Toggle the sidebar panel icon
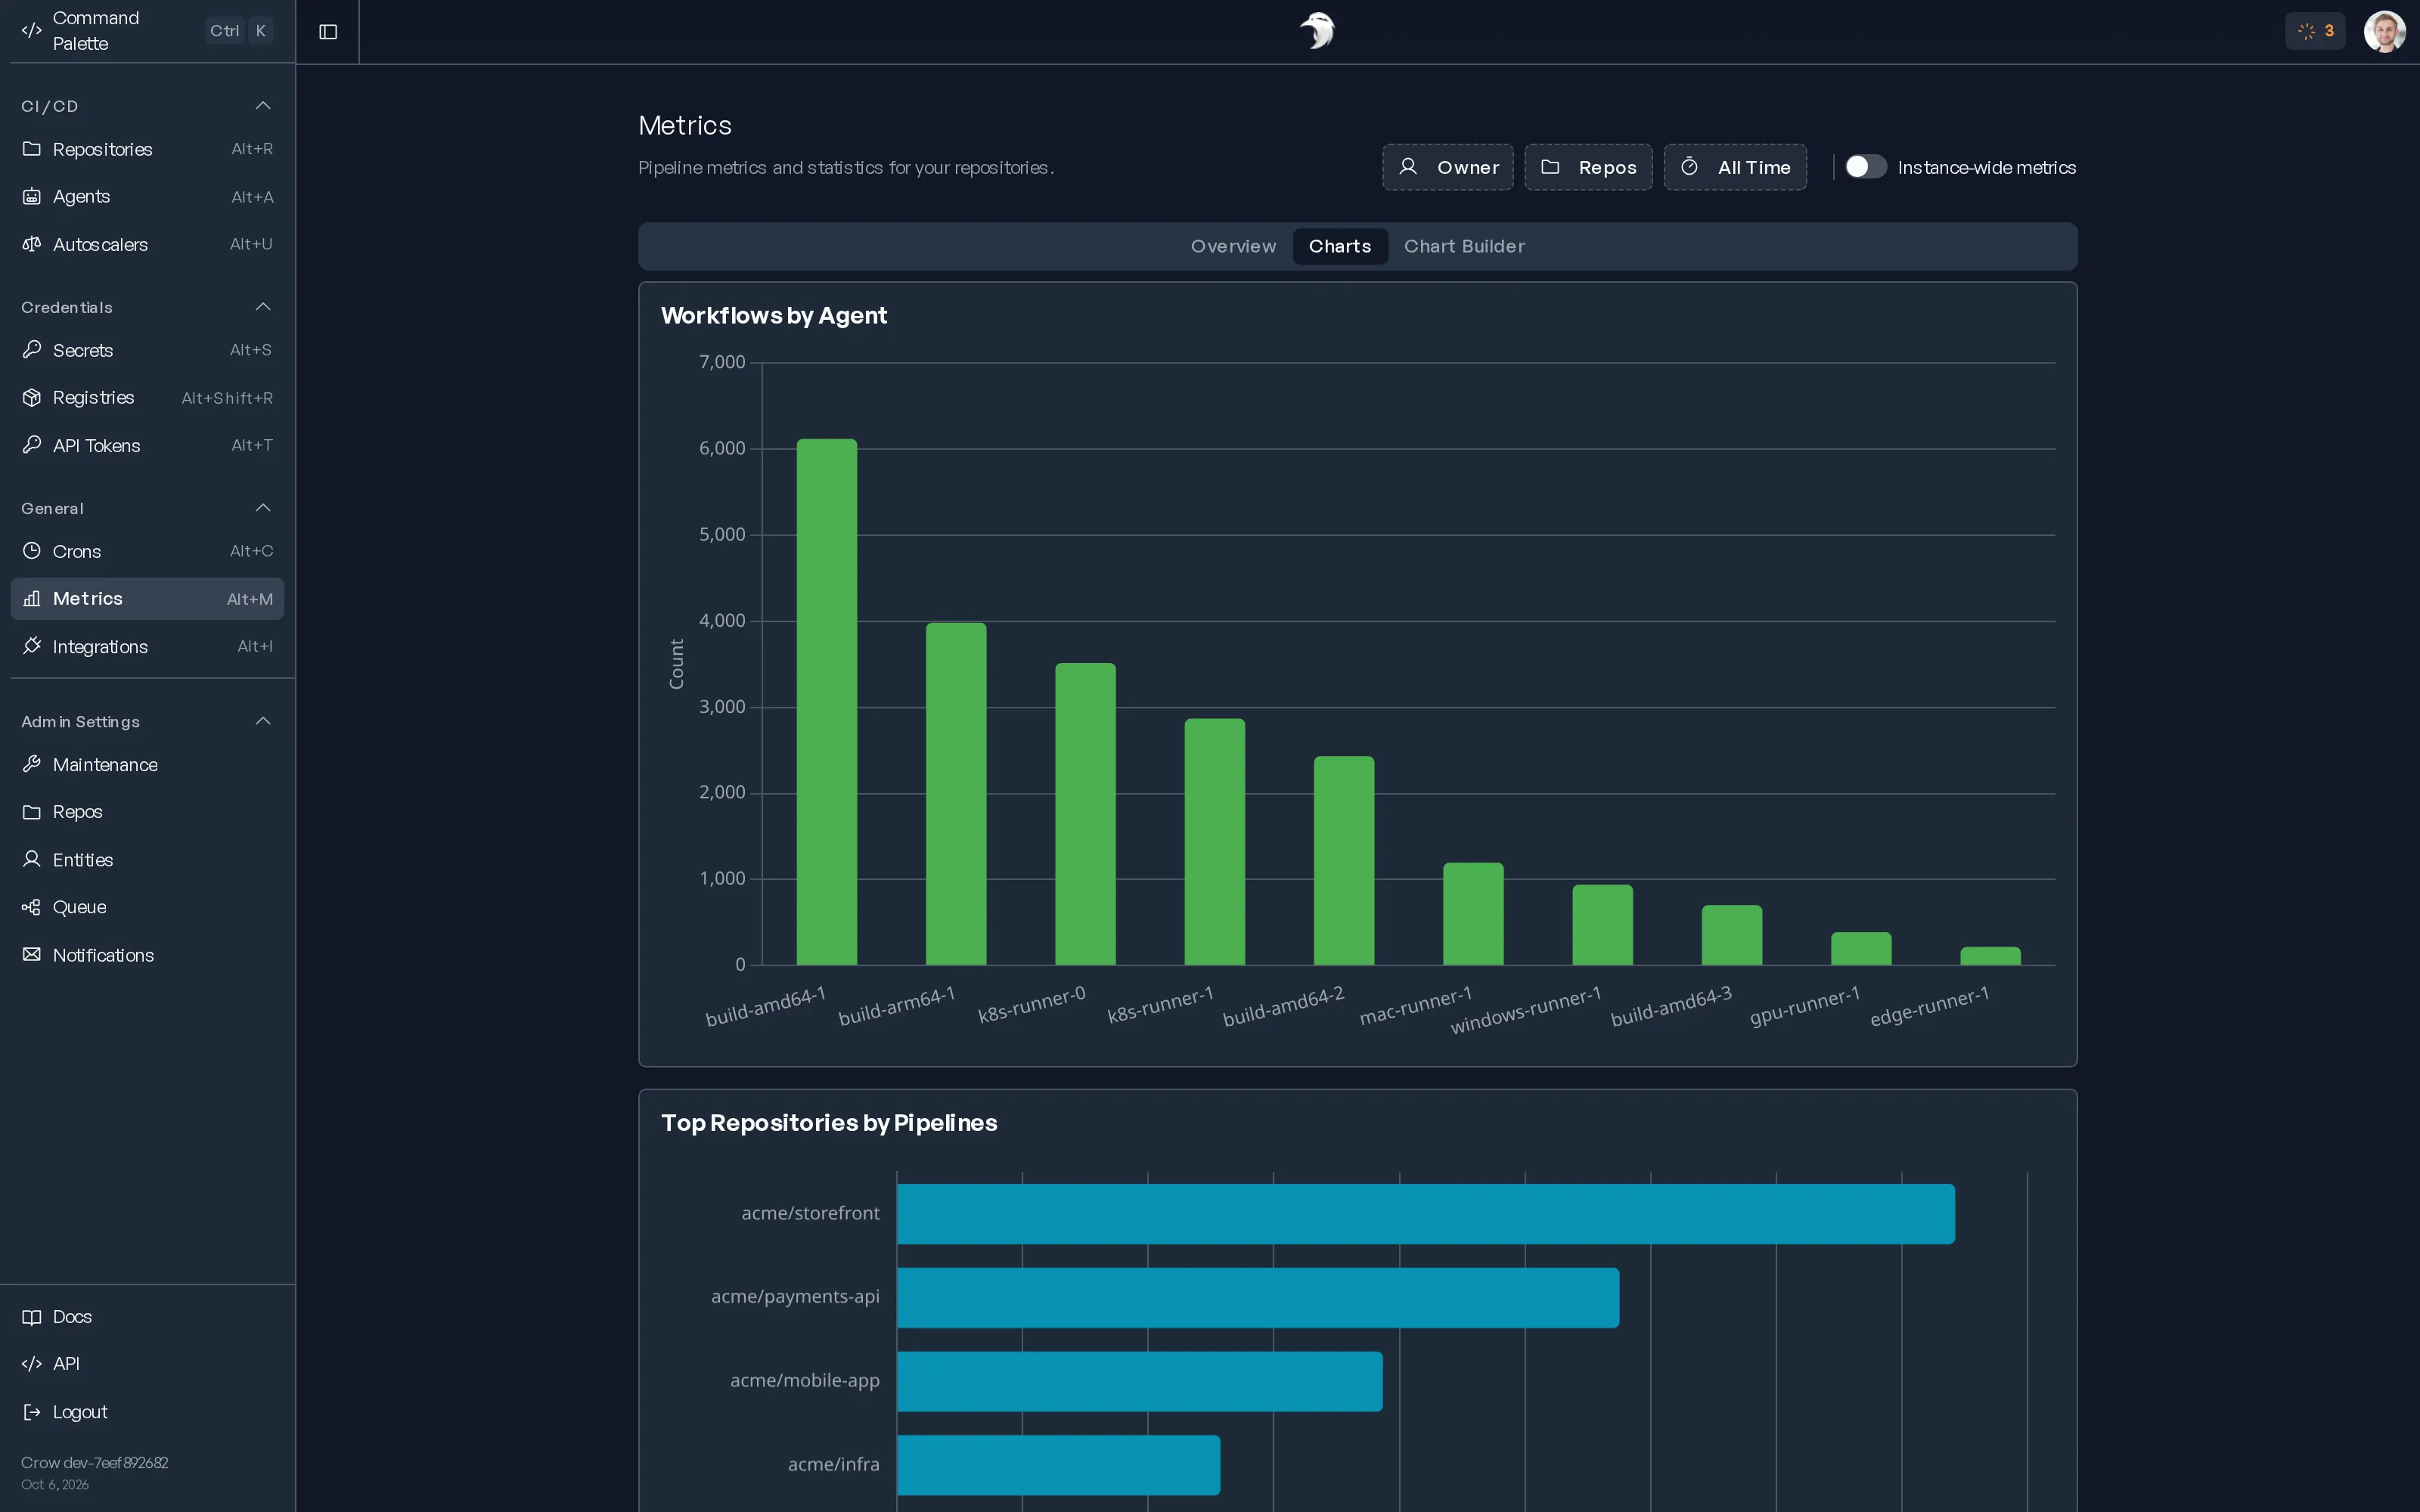Viewport: 2420px width, 1512px height. pos(328,32)
